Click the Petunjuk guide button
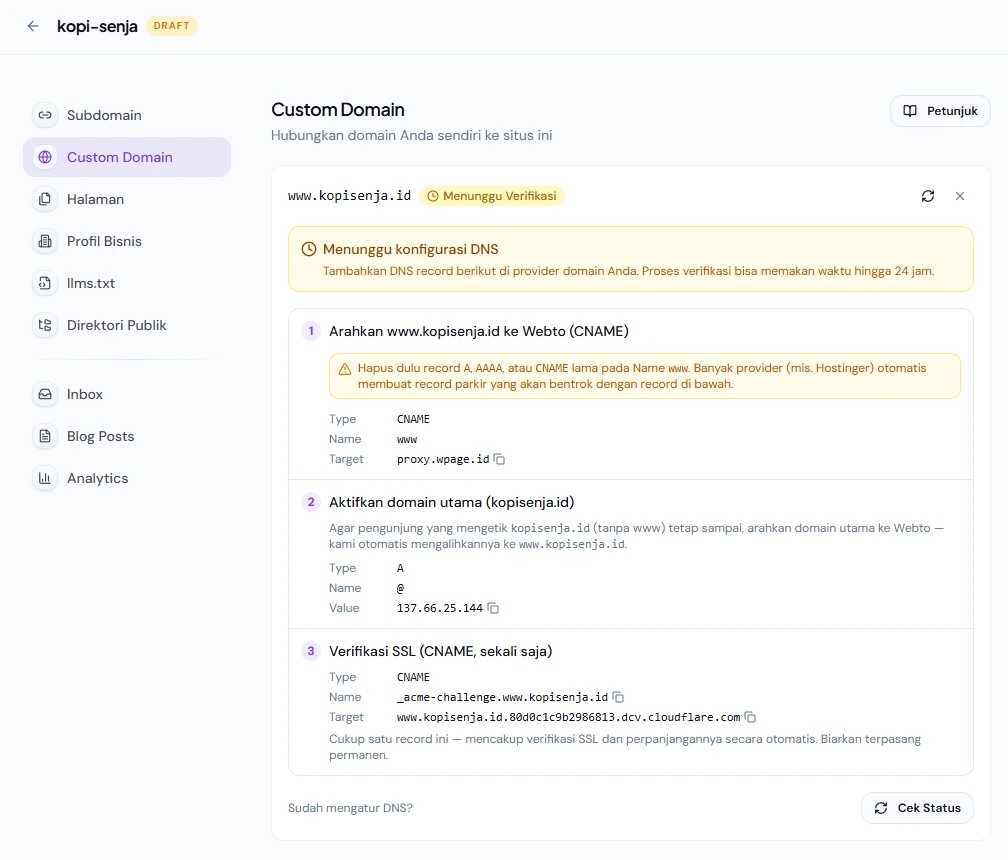1008x860 pixels. click(x=940, y=111)
